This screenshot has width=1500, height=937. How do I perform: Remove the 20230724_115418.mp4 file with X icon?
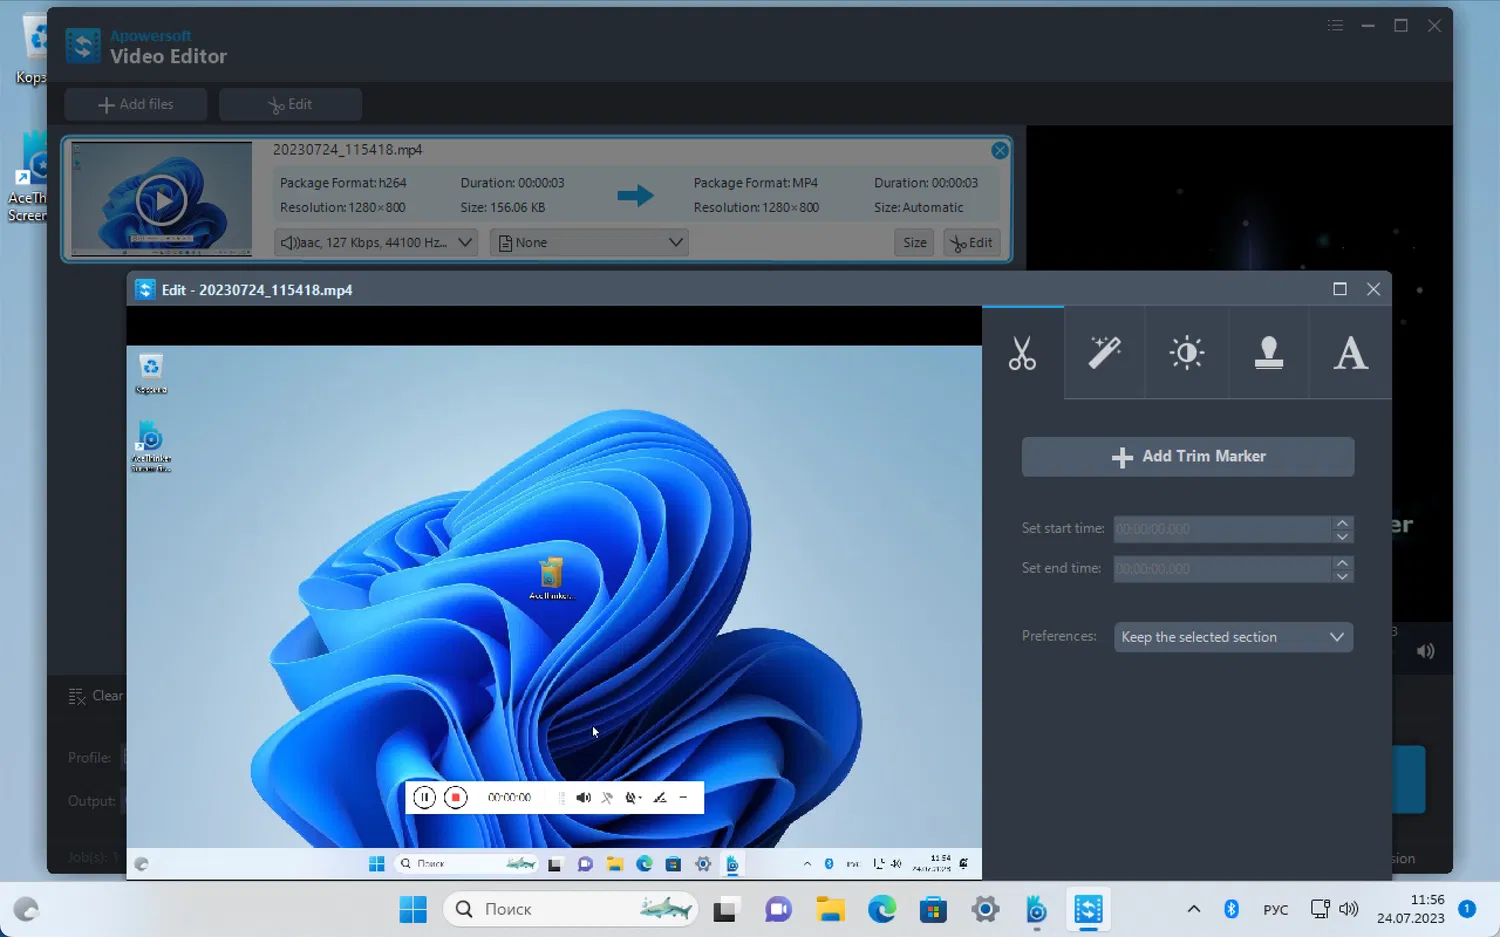point(1000,151)
